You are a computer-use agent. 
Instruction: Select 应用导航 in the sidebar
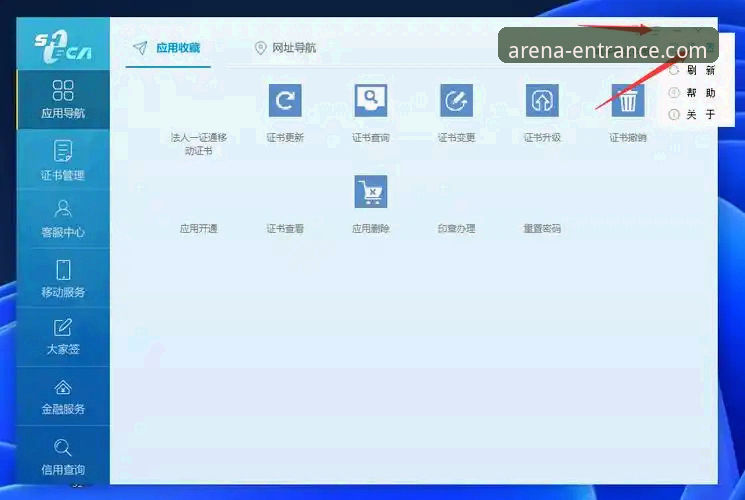[63, 100]
